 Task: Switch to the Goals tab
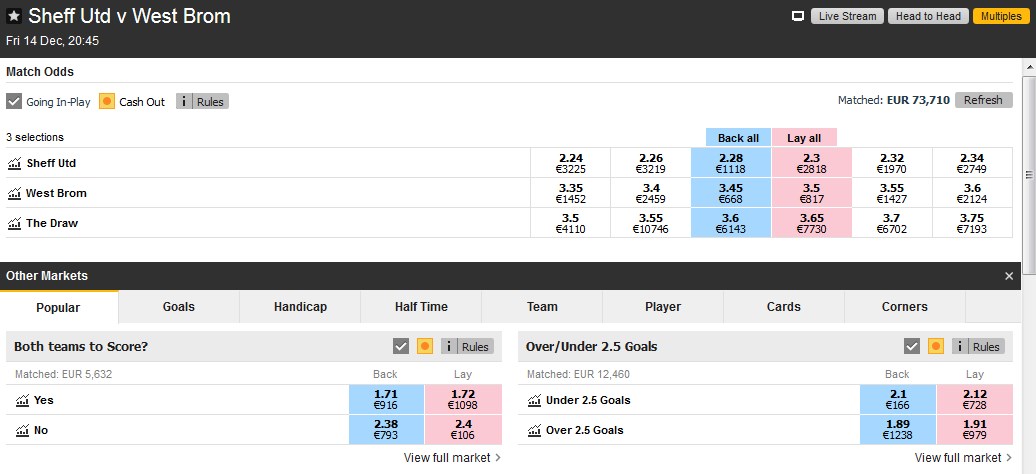179,307
